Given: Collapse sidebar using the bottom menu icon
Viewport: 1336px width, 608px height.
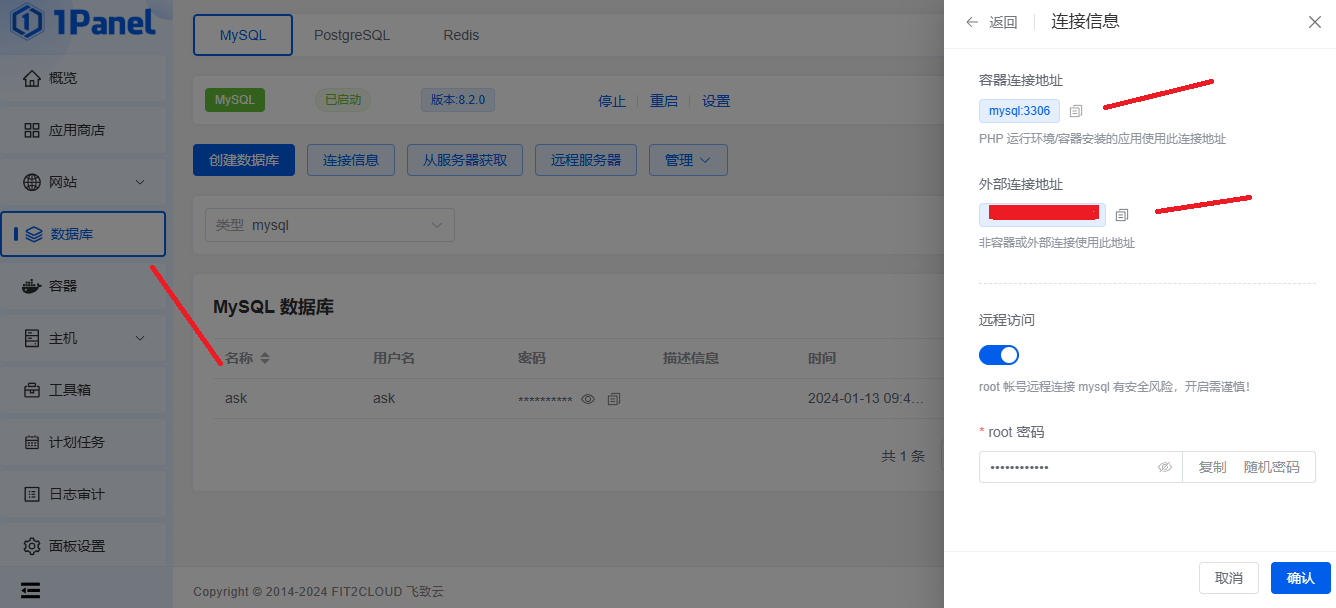Looking at the screenshot, I should click(x=31, y=590).
